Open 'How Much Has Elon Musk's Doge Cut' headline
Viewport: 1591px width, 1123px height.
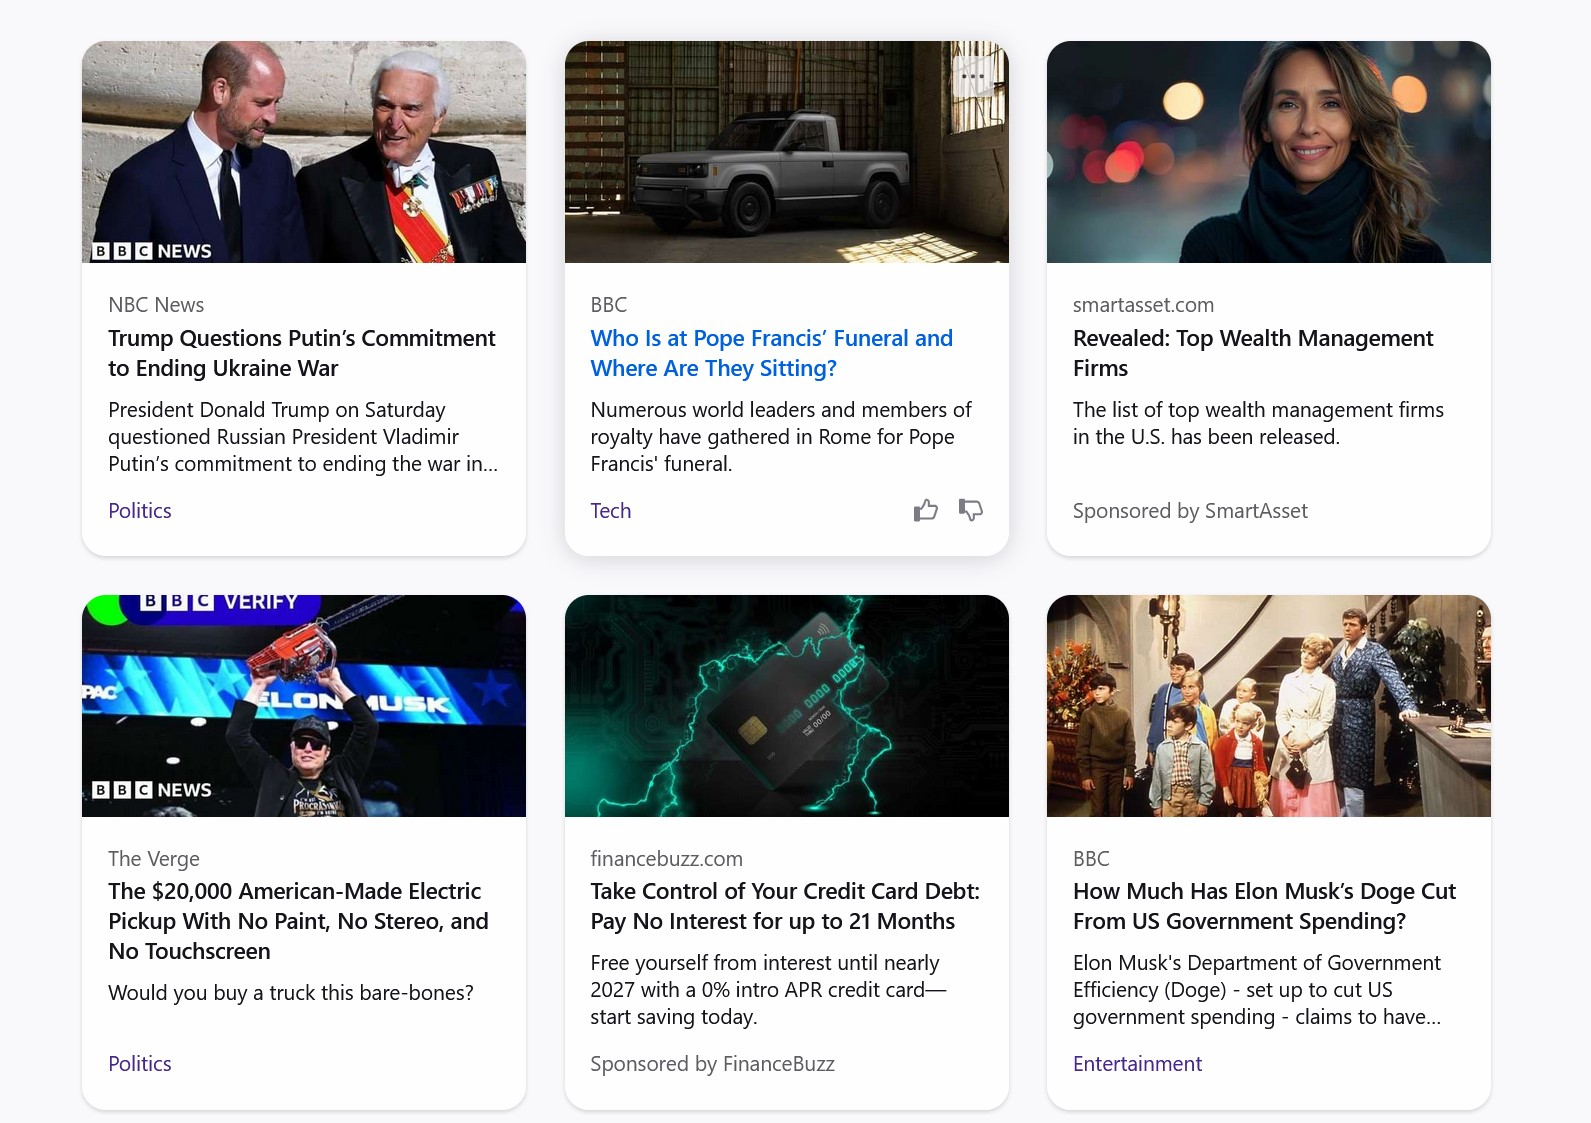click(x=1264, y=906)
